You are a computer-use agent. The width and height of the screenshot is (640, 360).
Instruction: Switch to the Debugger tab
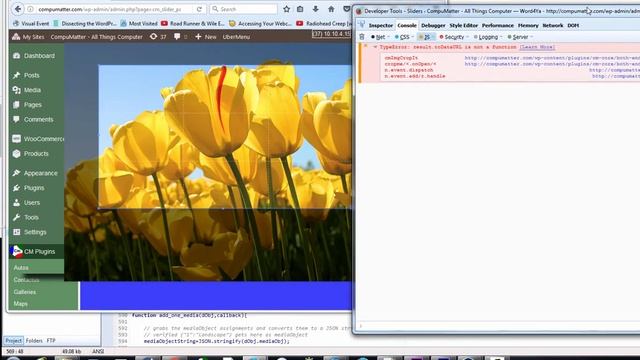433,25
